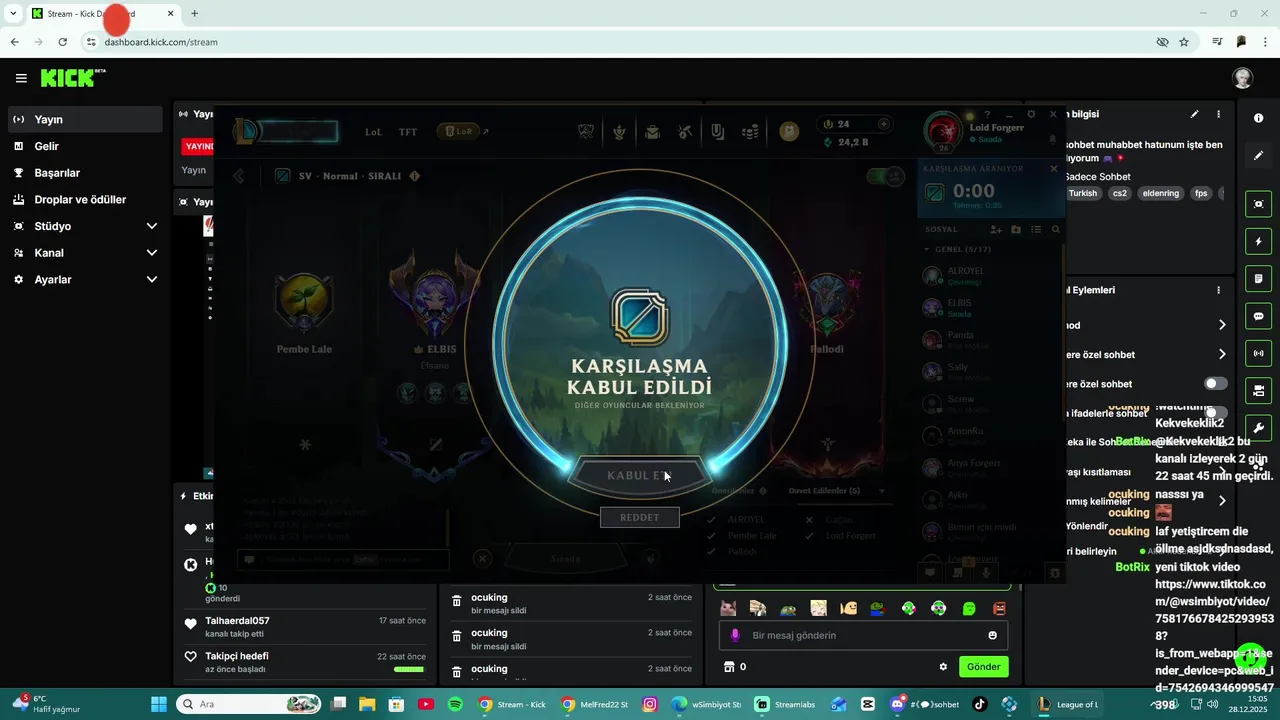Viewport: 1280px width, 720px height.
Task: Toggle the wrench tools widget icon
Action: pyautogui.click(x=1258, y=428)
